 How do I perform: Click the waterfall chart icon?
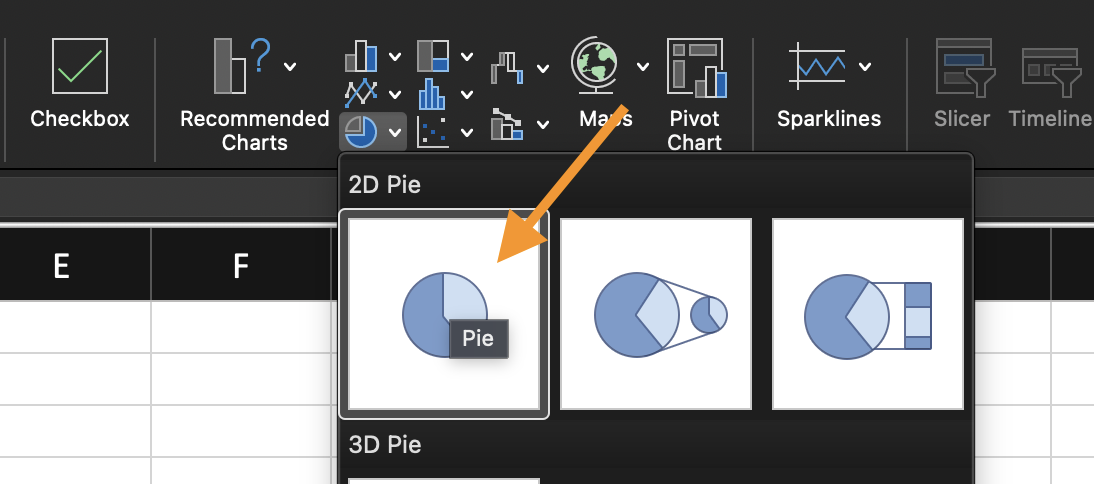507,68
